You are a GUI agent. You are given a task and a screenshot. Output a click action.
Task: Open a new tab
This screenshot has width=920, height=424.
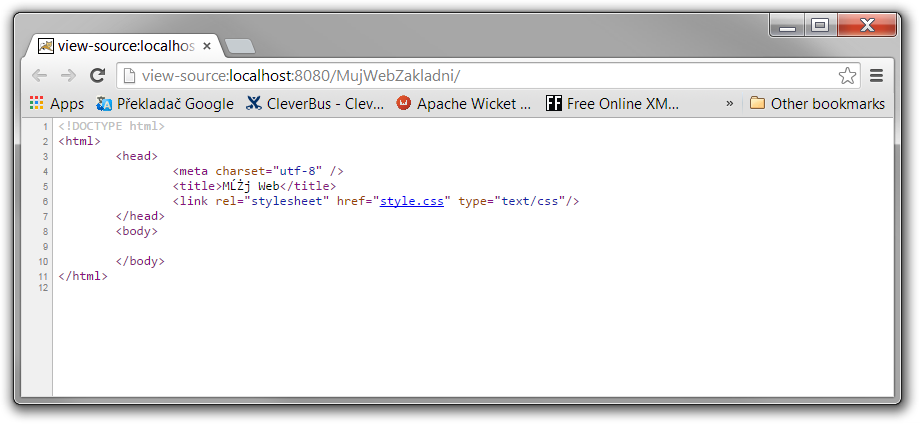click(239, 47)
